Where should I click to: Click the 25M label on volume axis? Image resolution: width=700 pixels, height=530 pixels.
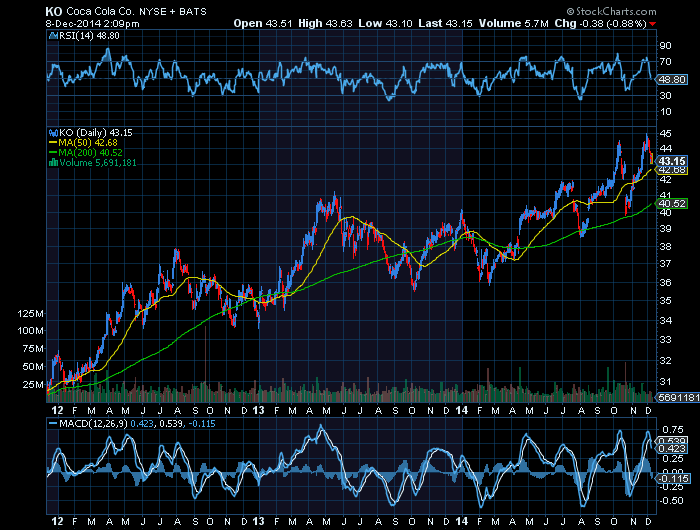[x=33, y=384]
